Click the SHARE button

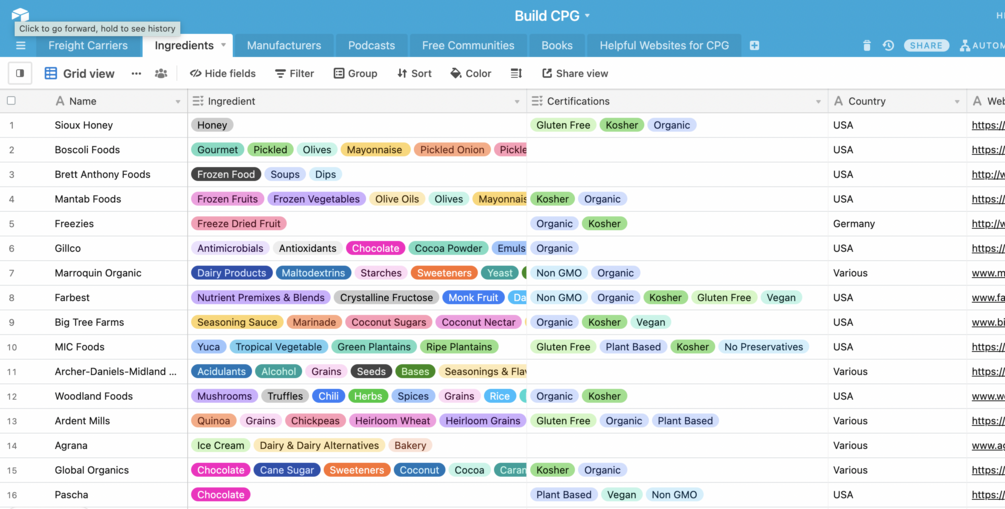point(926,46)
